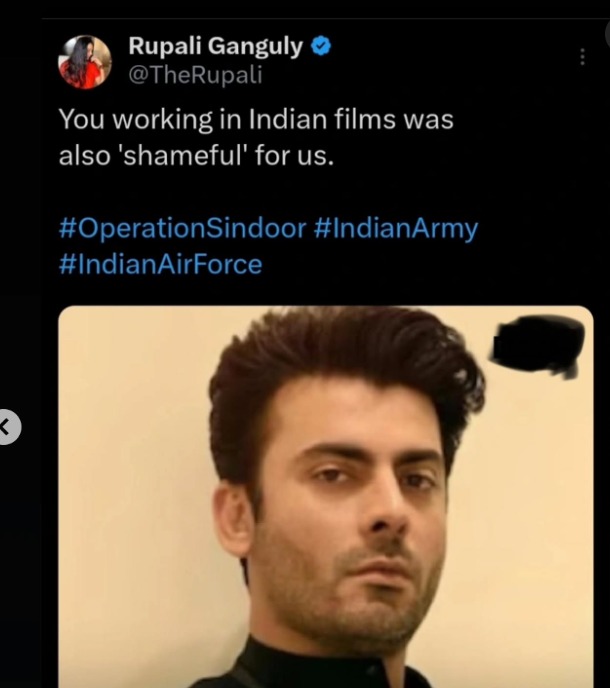
Task: Click Rupali Ganguly's profile avatar
Action: 84,61
